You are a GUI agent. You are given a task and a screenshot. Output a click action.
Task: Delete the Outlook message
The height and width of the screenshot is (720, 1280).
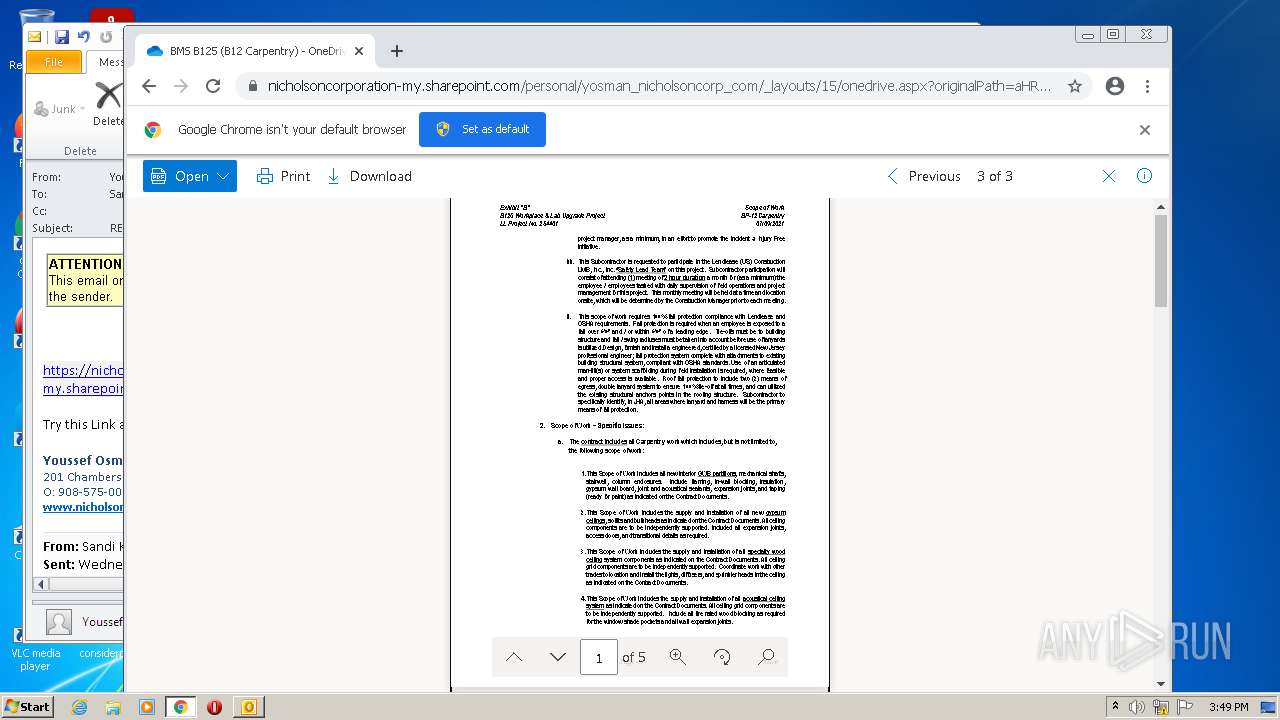point(108,103)
